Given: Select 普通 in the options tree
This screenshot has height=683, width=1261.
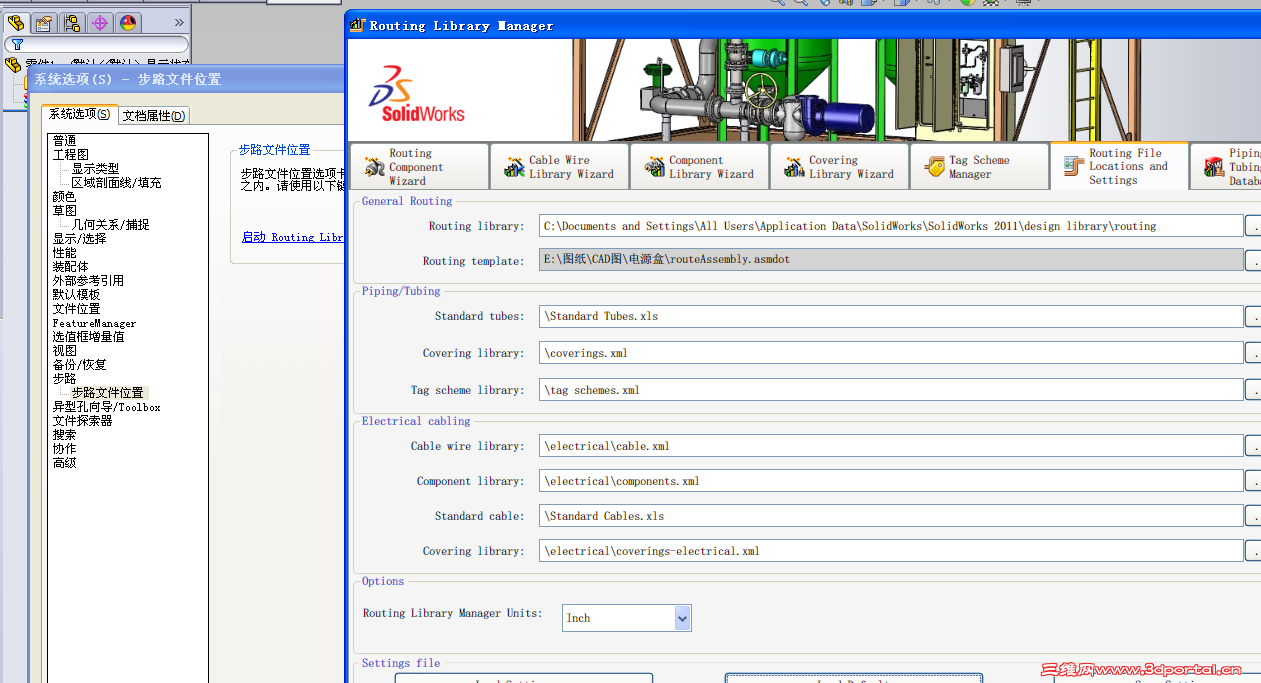Looking at the screenshot, I should (x=64, y=141).
